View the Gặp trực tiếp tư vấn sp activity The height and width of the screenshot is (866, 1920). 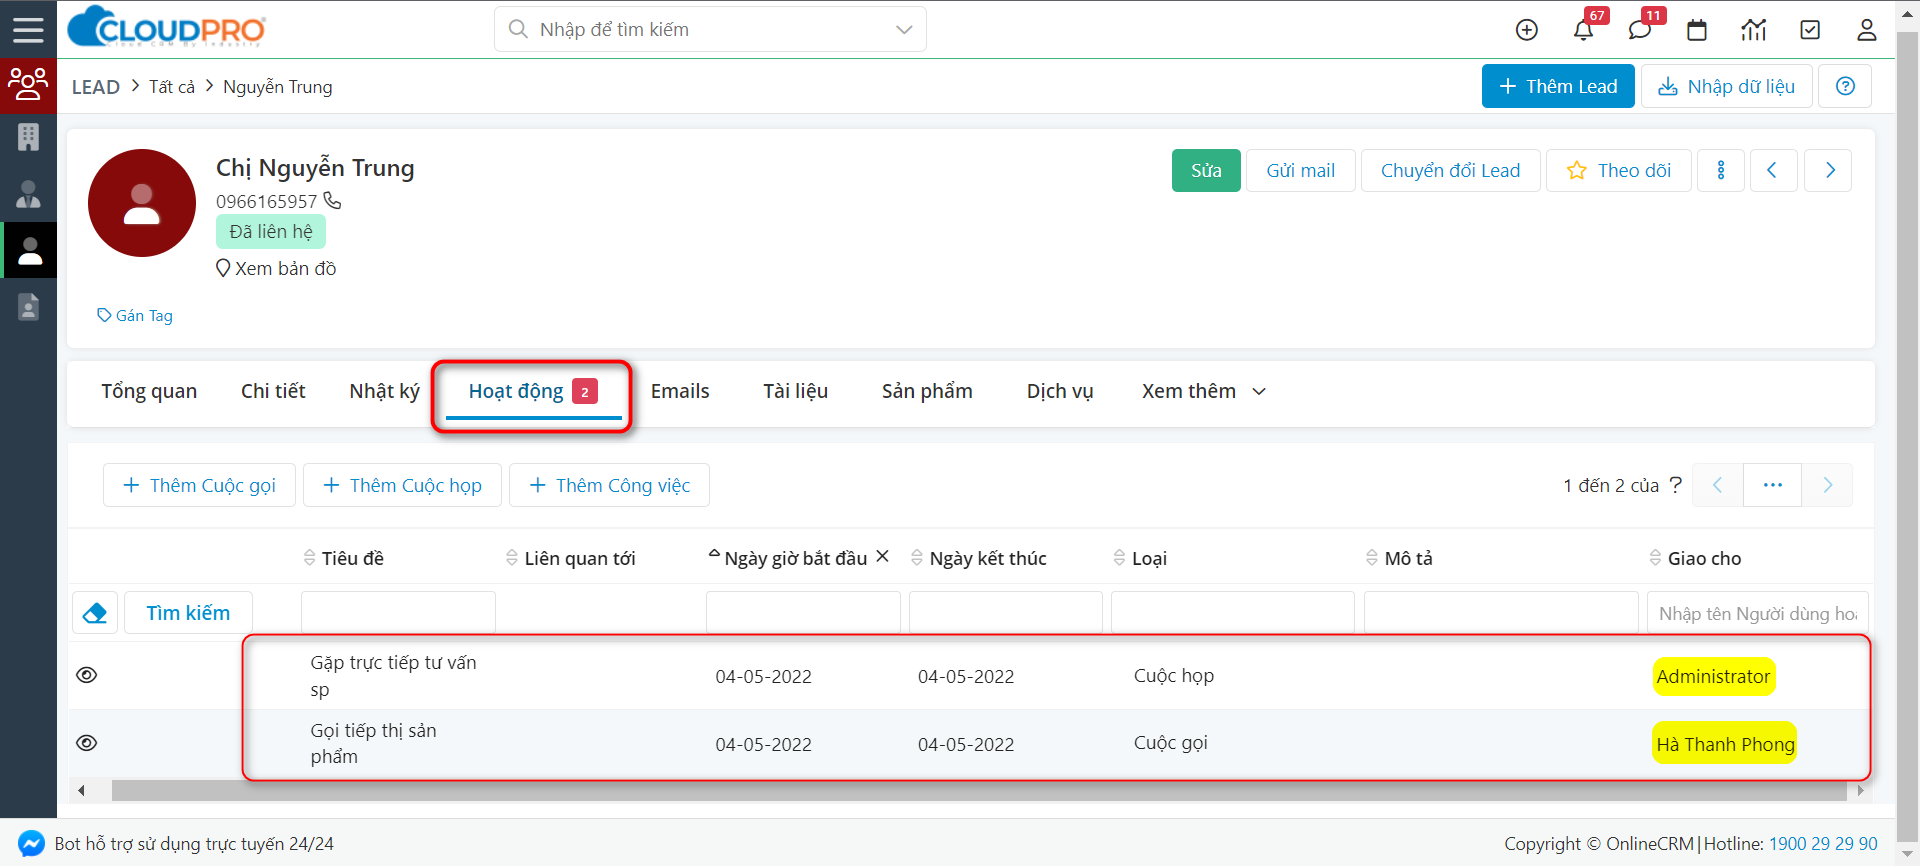pos(87,675)
